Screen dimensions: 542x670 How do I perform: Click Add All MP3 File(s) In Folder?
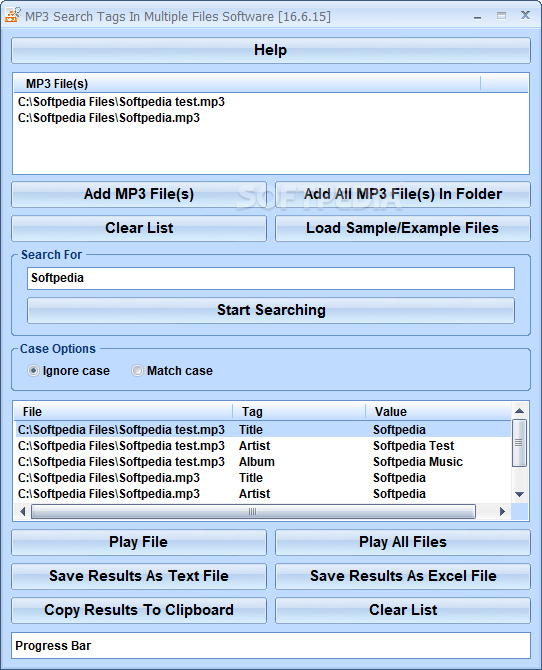click(x=403, y=194)
